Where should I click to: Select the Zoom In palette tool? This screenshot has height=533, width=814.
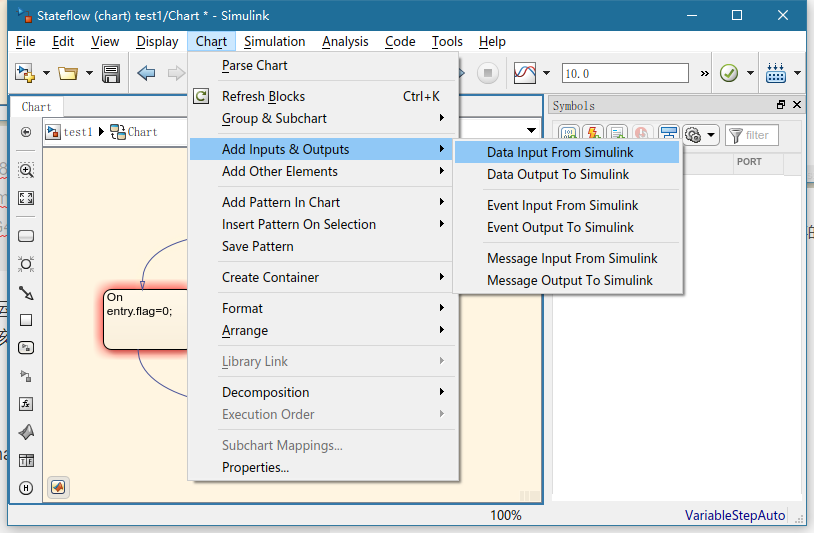tap(26, 170)
